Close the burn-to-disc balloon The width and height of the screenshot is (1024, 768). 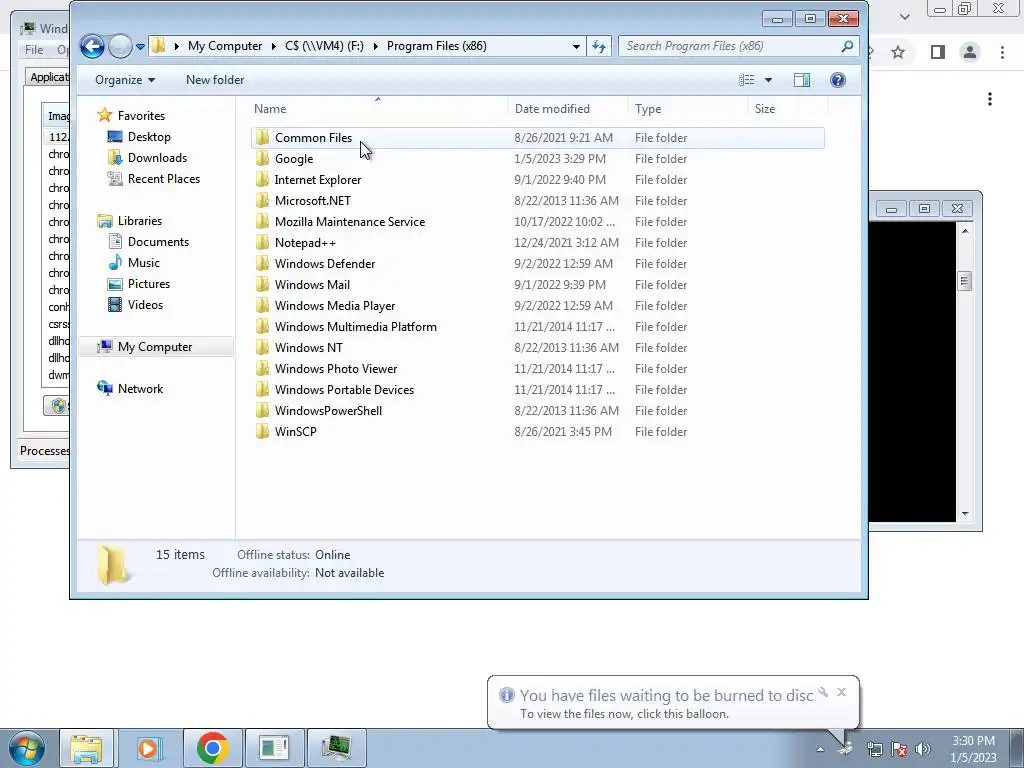[x=841, y=692]
